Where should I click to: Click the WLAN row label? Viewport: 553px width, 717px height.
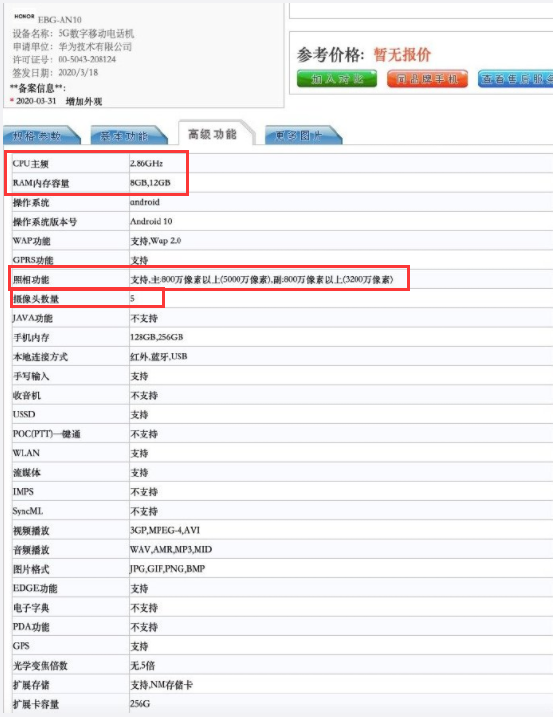click(x=26, y=453)
